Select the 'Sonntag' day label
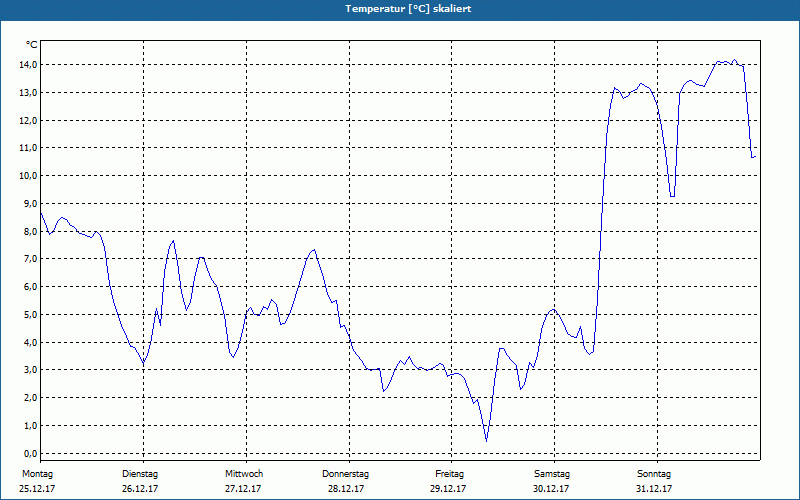The image size is (800, 500). (x=654, y=474)
